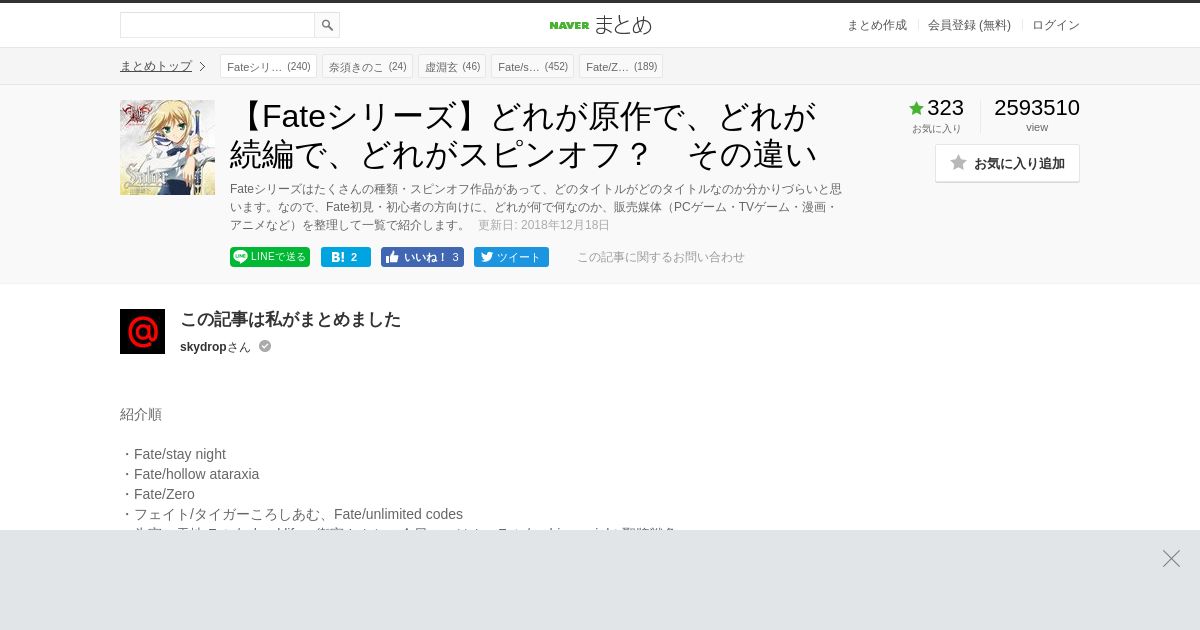Open まとめ作成 link in header
Image resolution: width=1200 pixels, height=630 pixels.
click(x=877, y=25)
